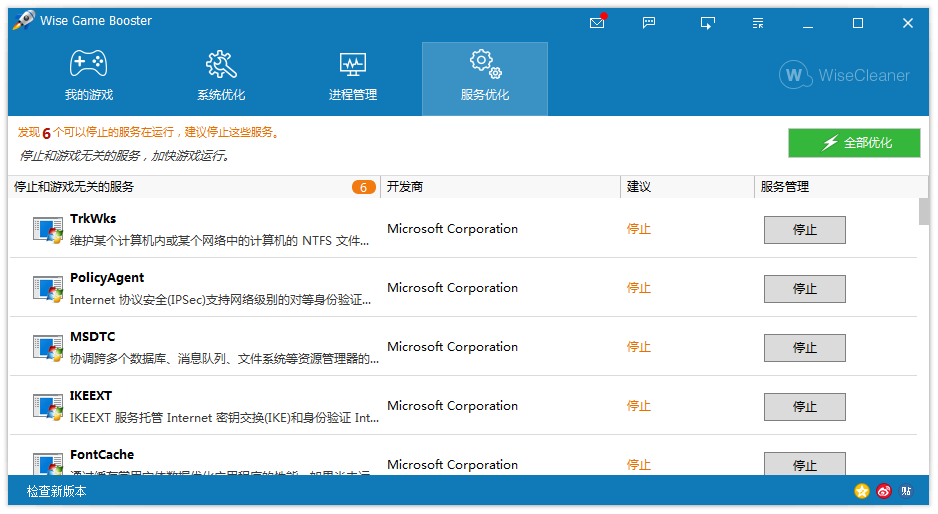Open the menu list icon in title bar

coord(758,23)
